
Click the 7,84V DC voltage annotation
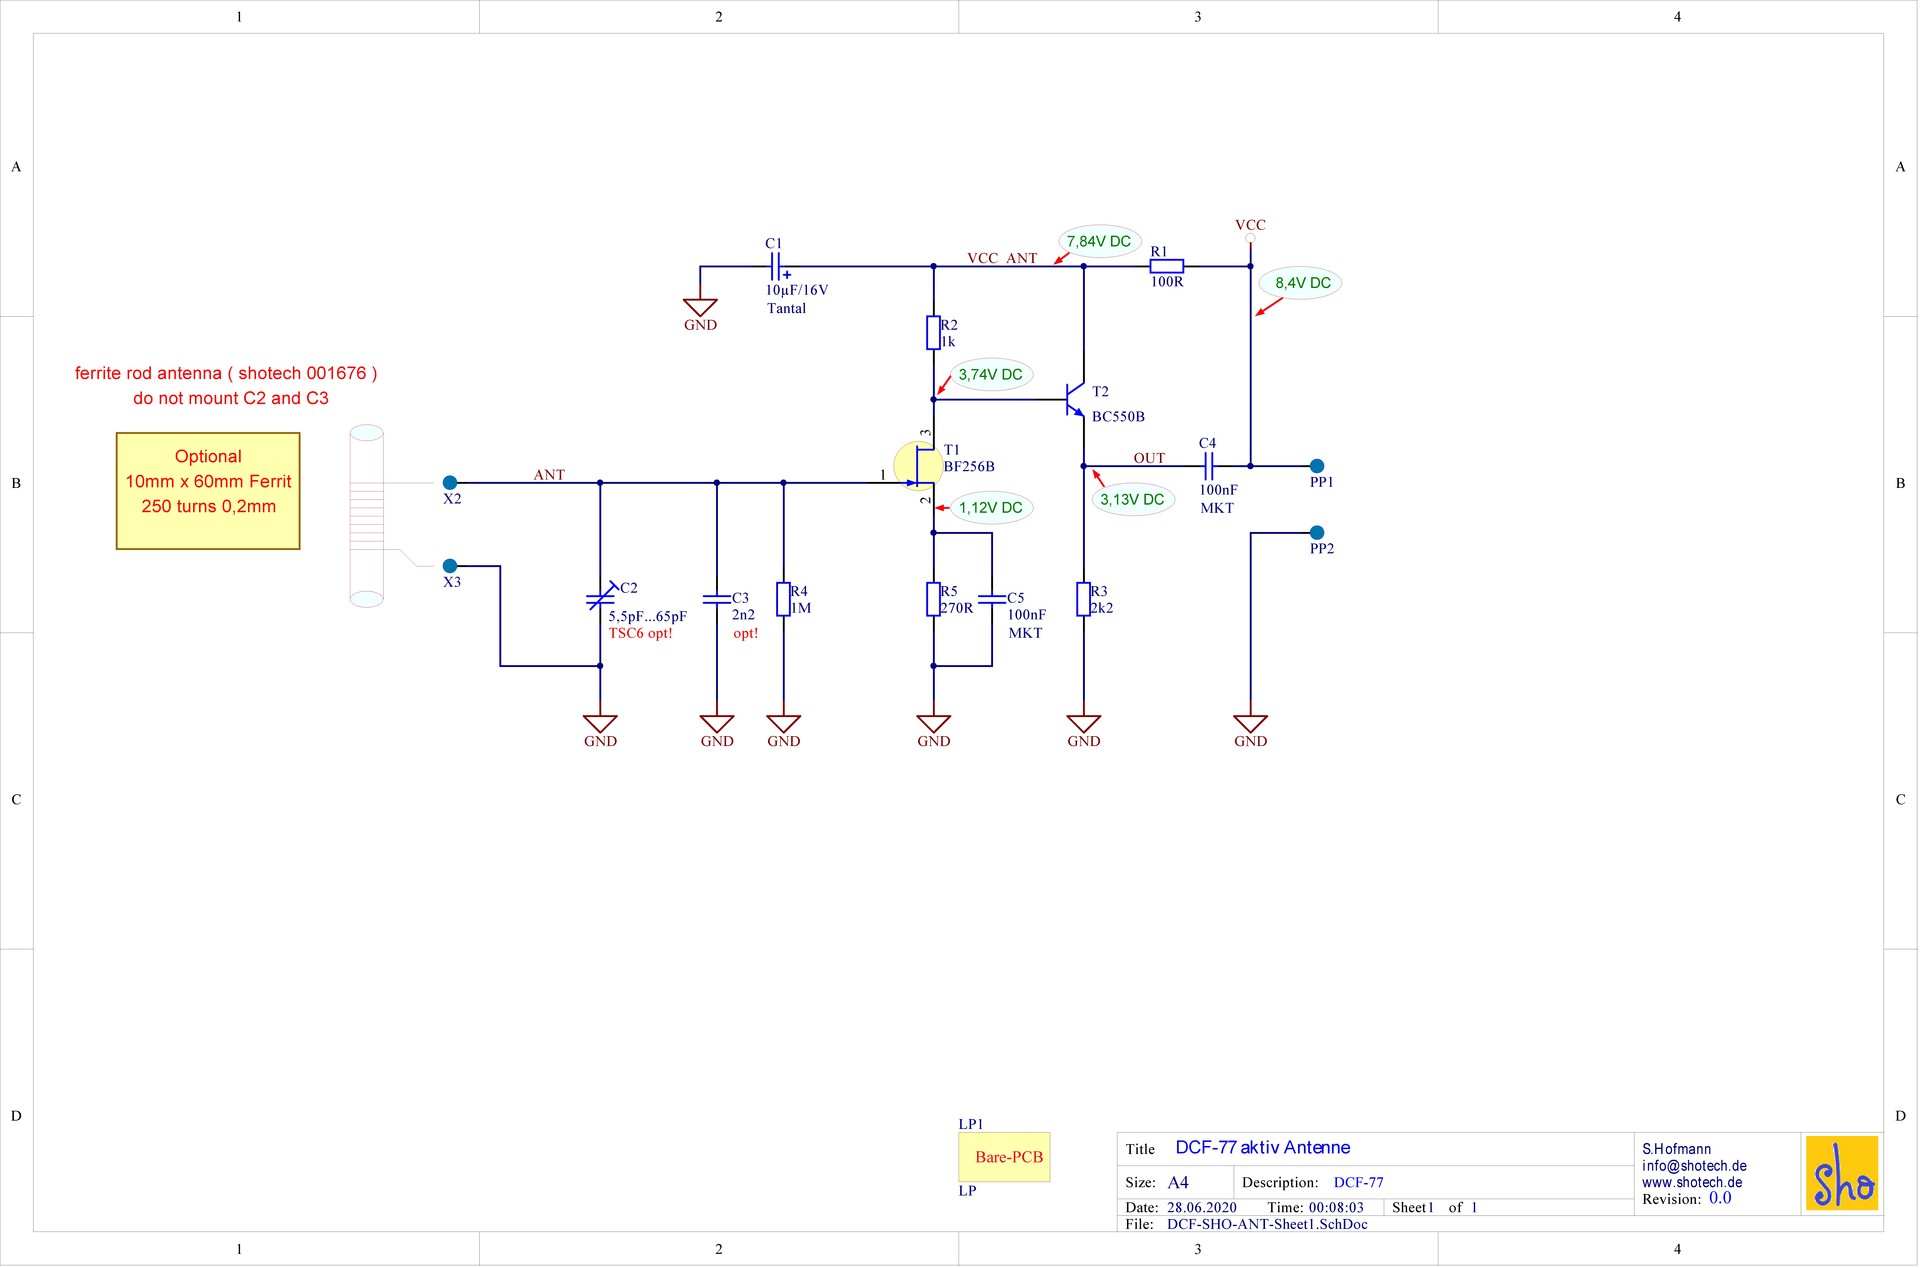(1098, 241)
